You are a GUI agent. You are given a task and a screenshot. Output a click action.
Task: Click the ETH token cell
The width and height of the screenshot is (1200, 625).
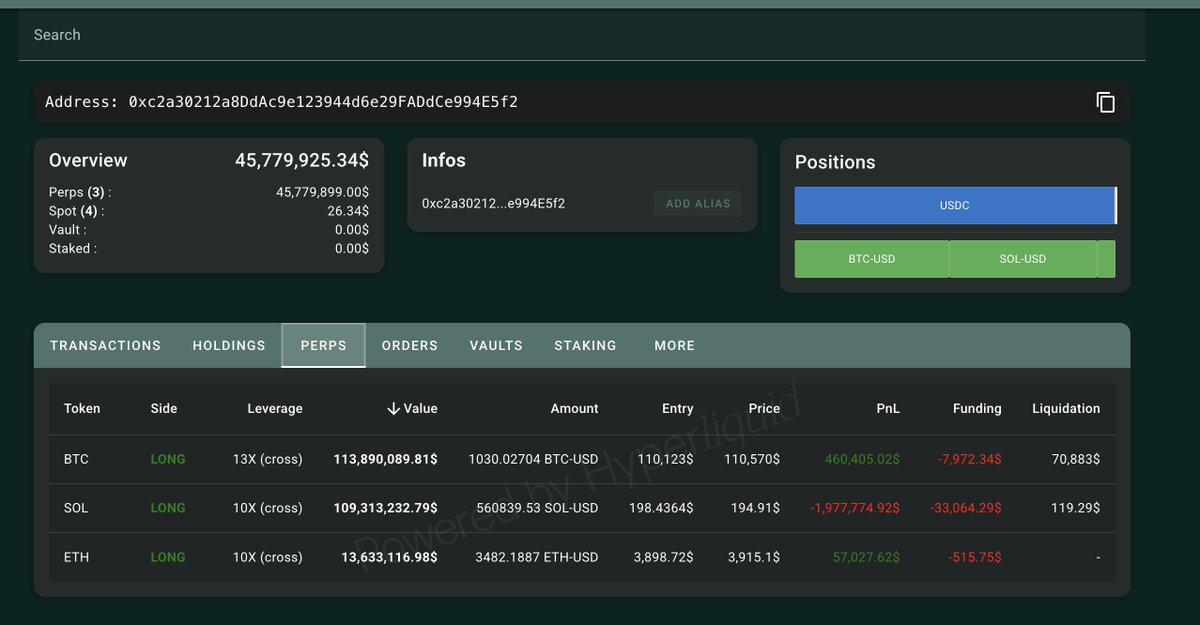(x=76, y=557)
